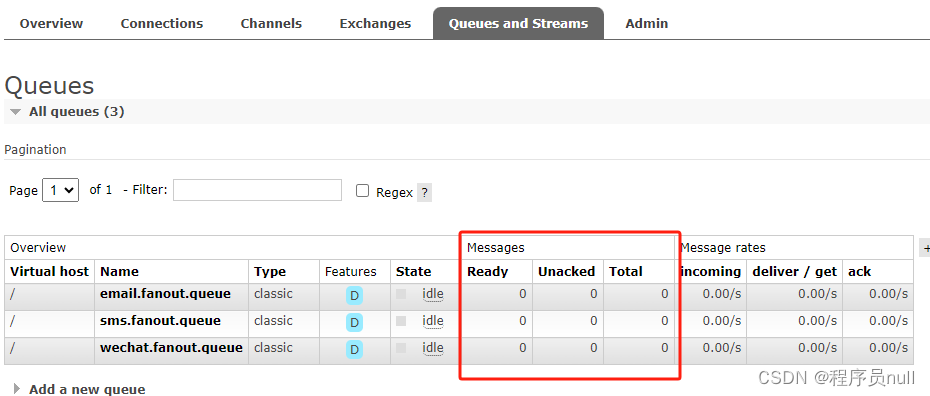930x396 pixels.
Task: Click the state indicator square for sms.fanout.queue
Action: click(x=401, y=321)
